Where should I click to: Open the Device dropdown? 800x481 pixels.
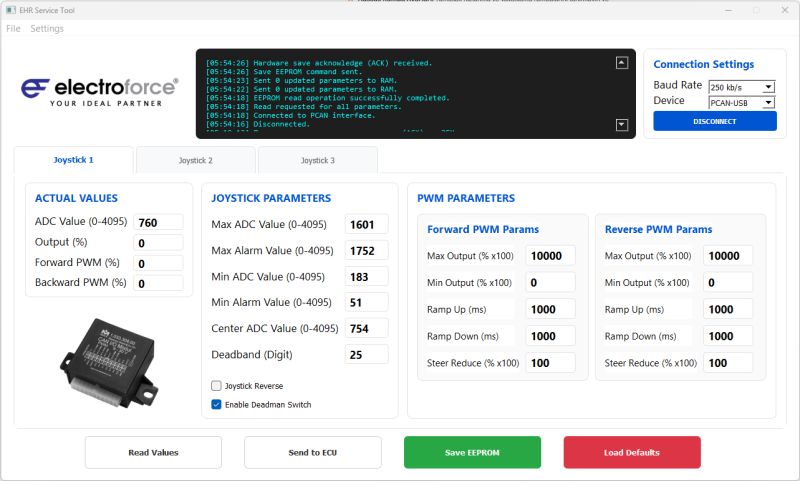pos(742,103)
